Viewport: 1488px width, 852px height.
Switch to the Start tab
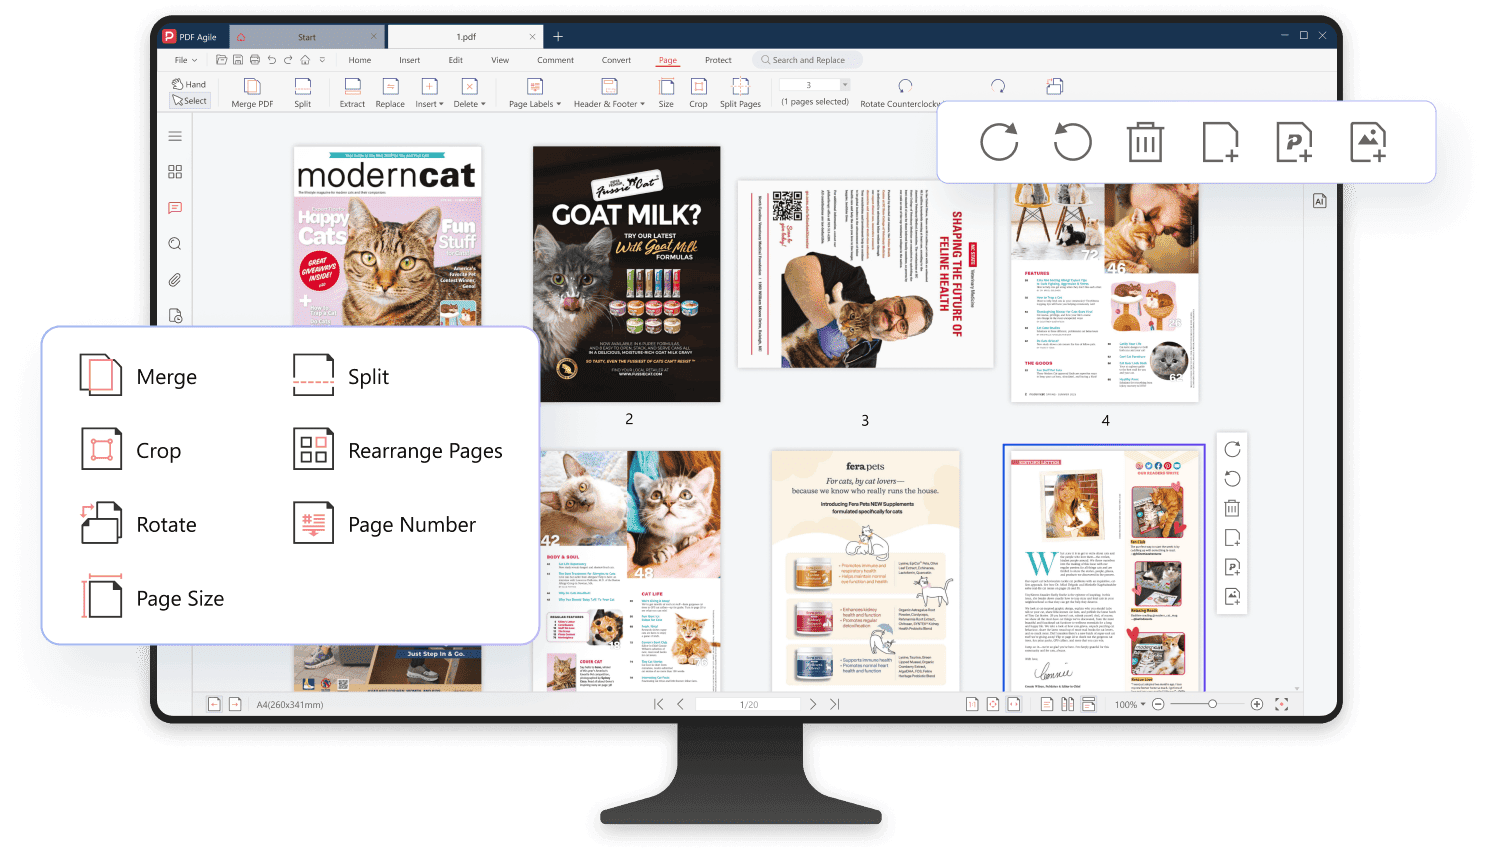click(x=307, y=37)
